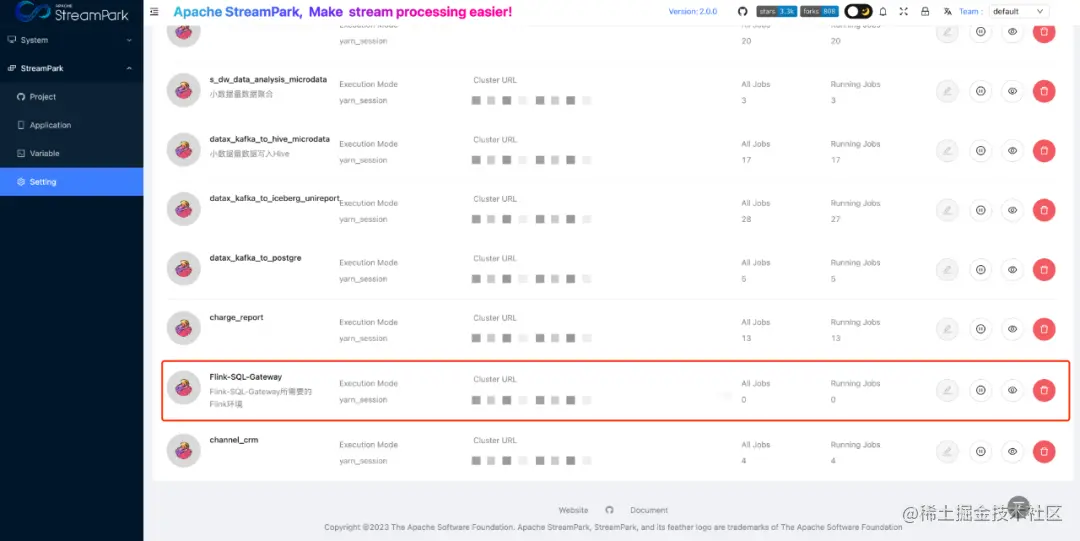The width and height of the screenshot is (1080, 541).
Task: Delete the datax_kafka_to_postgre cluster
Action: [1044, 269]
